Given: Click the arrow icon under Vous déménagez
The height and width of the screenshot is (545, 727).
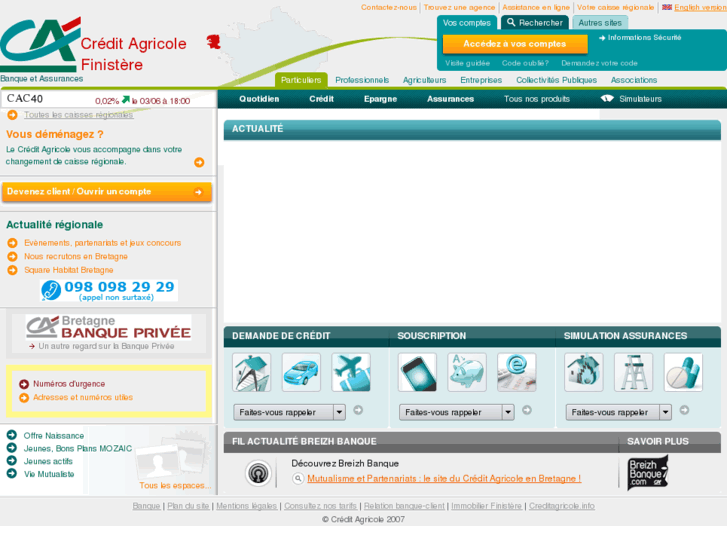Looking at the screenshot, I should 199,162.
